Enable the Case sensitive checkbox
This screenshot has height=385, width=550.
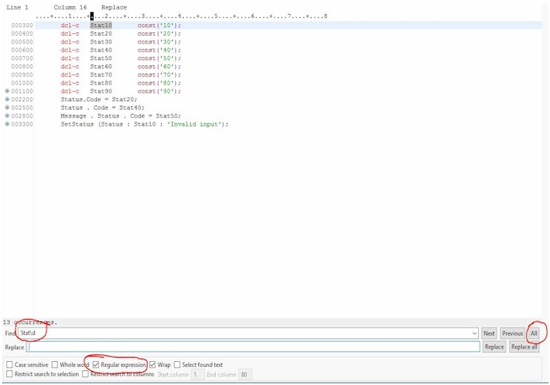(9, 365)
